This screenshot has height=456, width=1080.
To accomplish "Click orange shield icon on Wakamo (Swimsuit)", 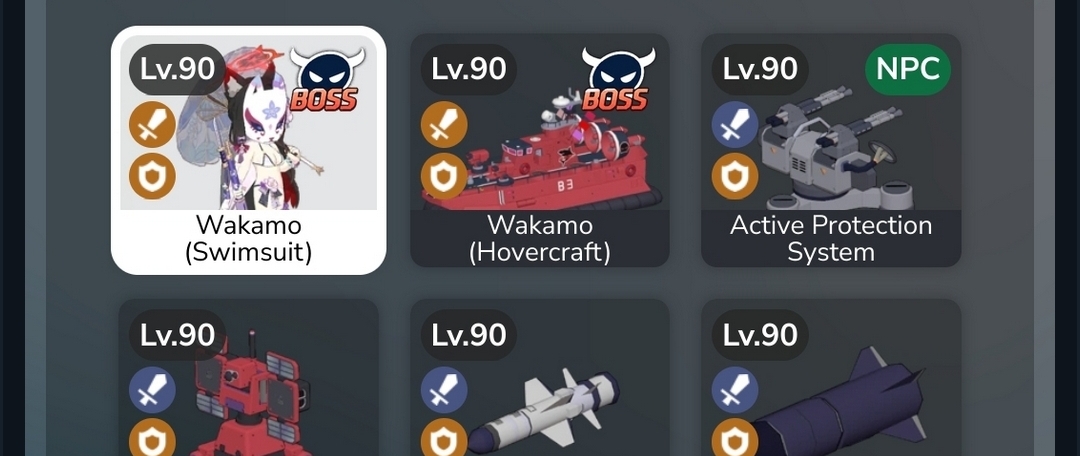I will [152, 176].
